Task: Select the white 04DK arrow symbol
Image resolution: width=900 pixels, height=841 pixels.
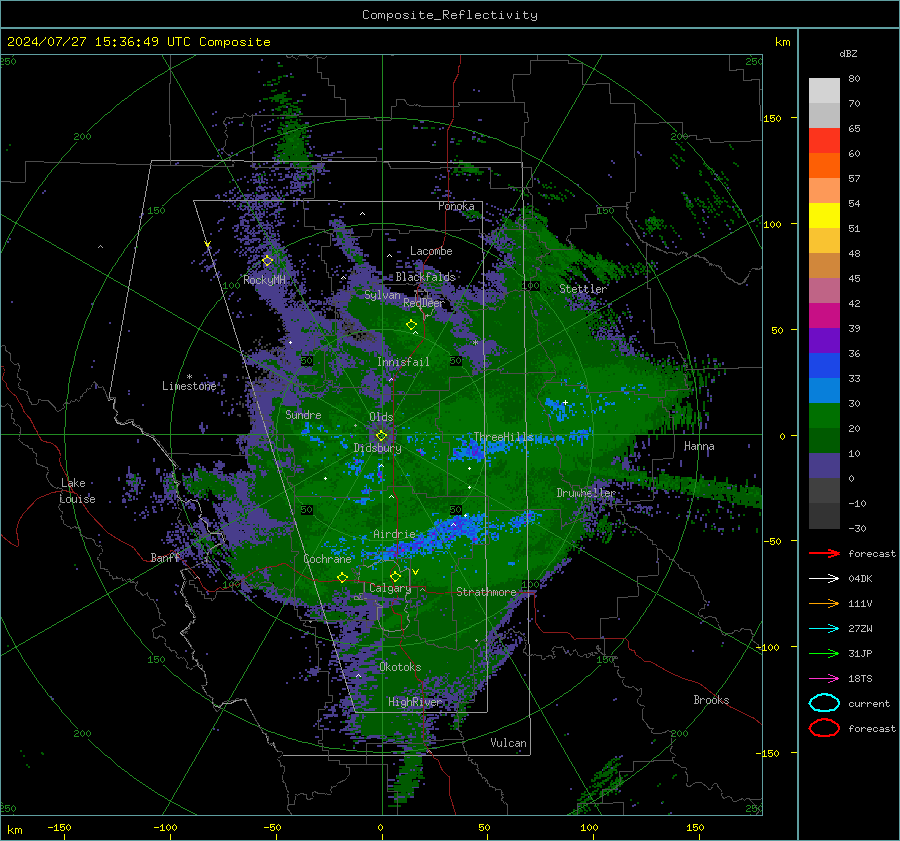Action: [824, 579]
